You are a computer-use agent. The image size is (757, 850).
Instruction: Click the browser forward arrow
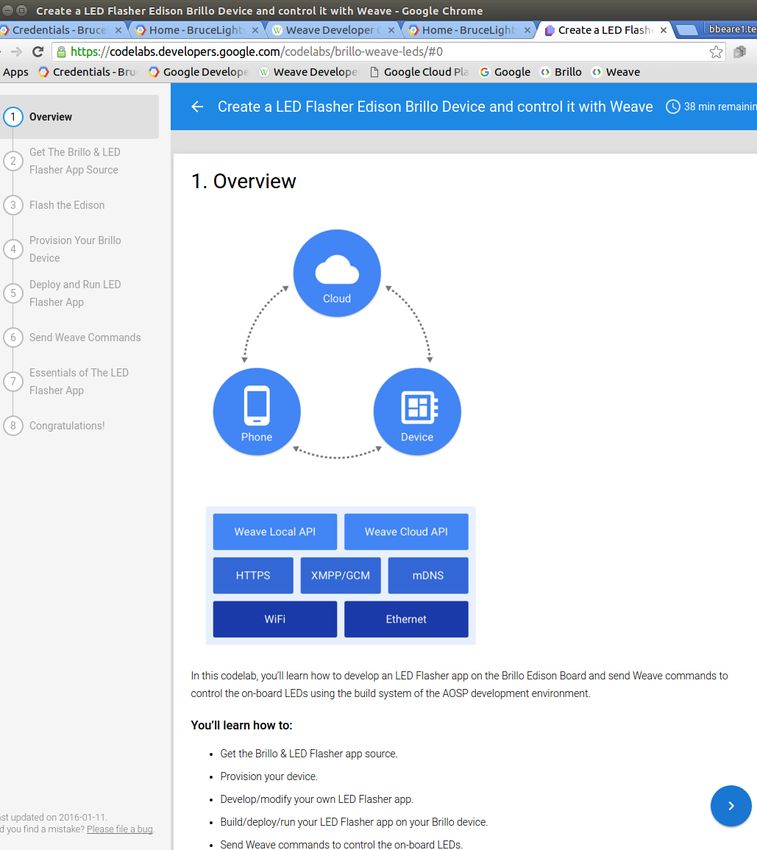tap(16, 51)
